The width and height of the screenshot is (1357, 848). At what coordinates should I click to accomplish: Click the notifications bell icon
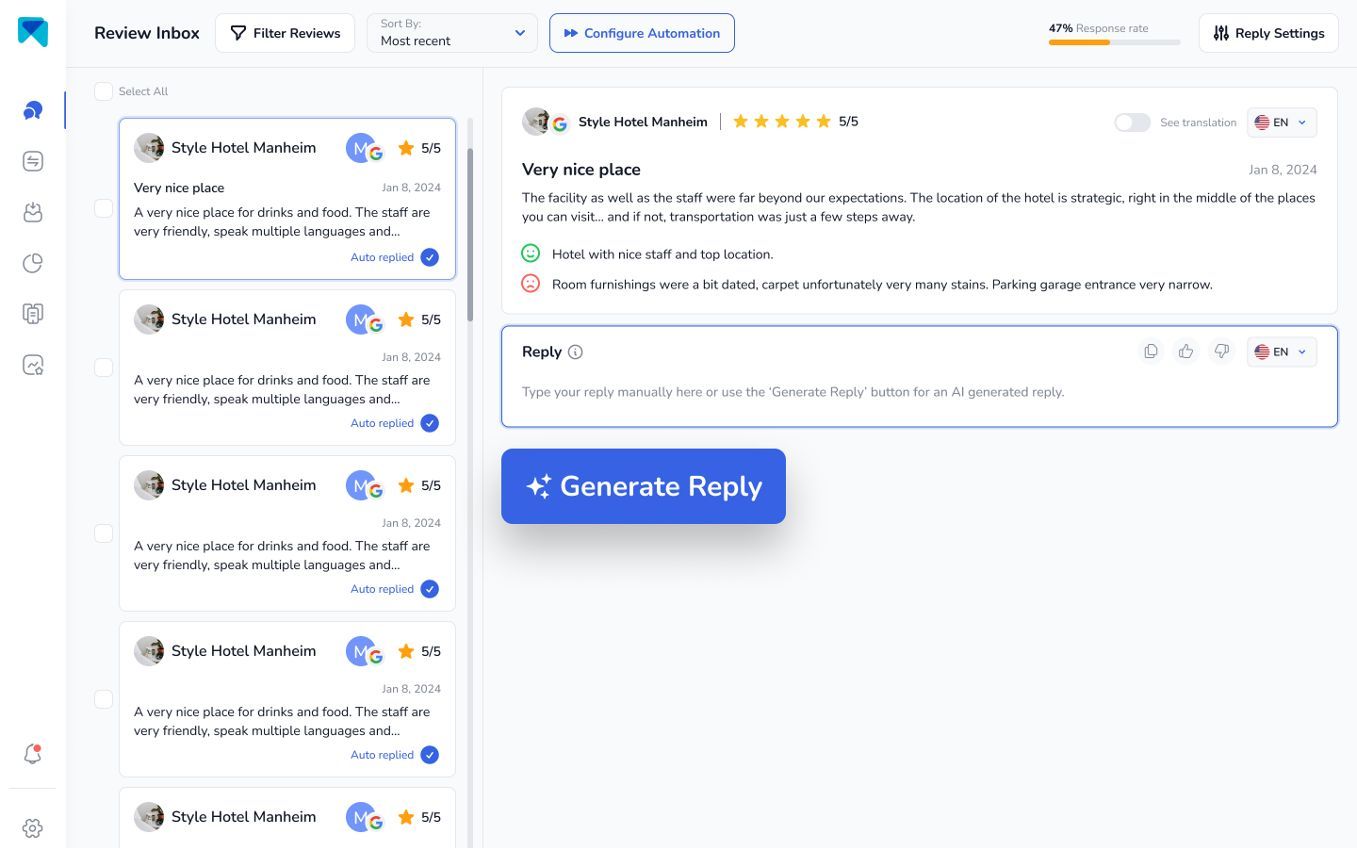tap(33, 754)
